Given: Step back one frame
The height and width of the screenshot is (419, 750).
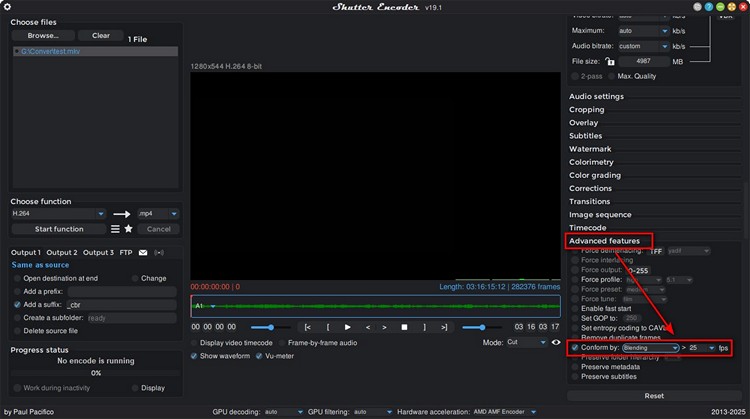Looking at the screenshot, I should click(x=367, y=327).
